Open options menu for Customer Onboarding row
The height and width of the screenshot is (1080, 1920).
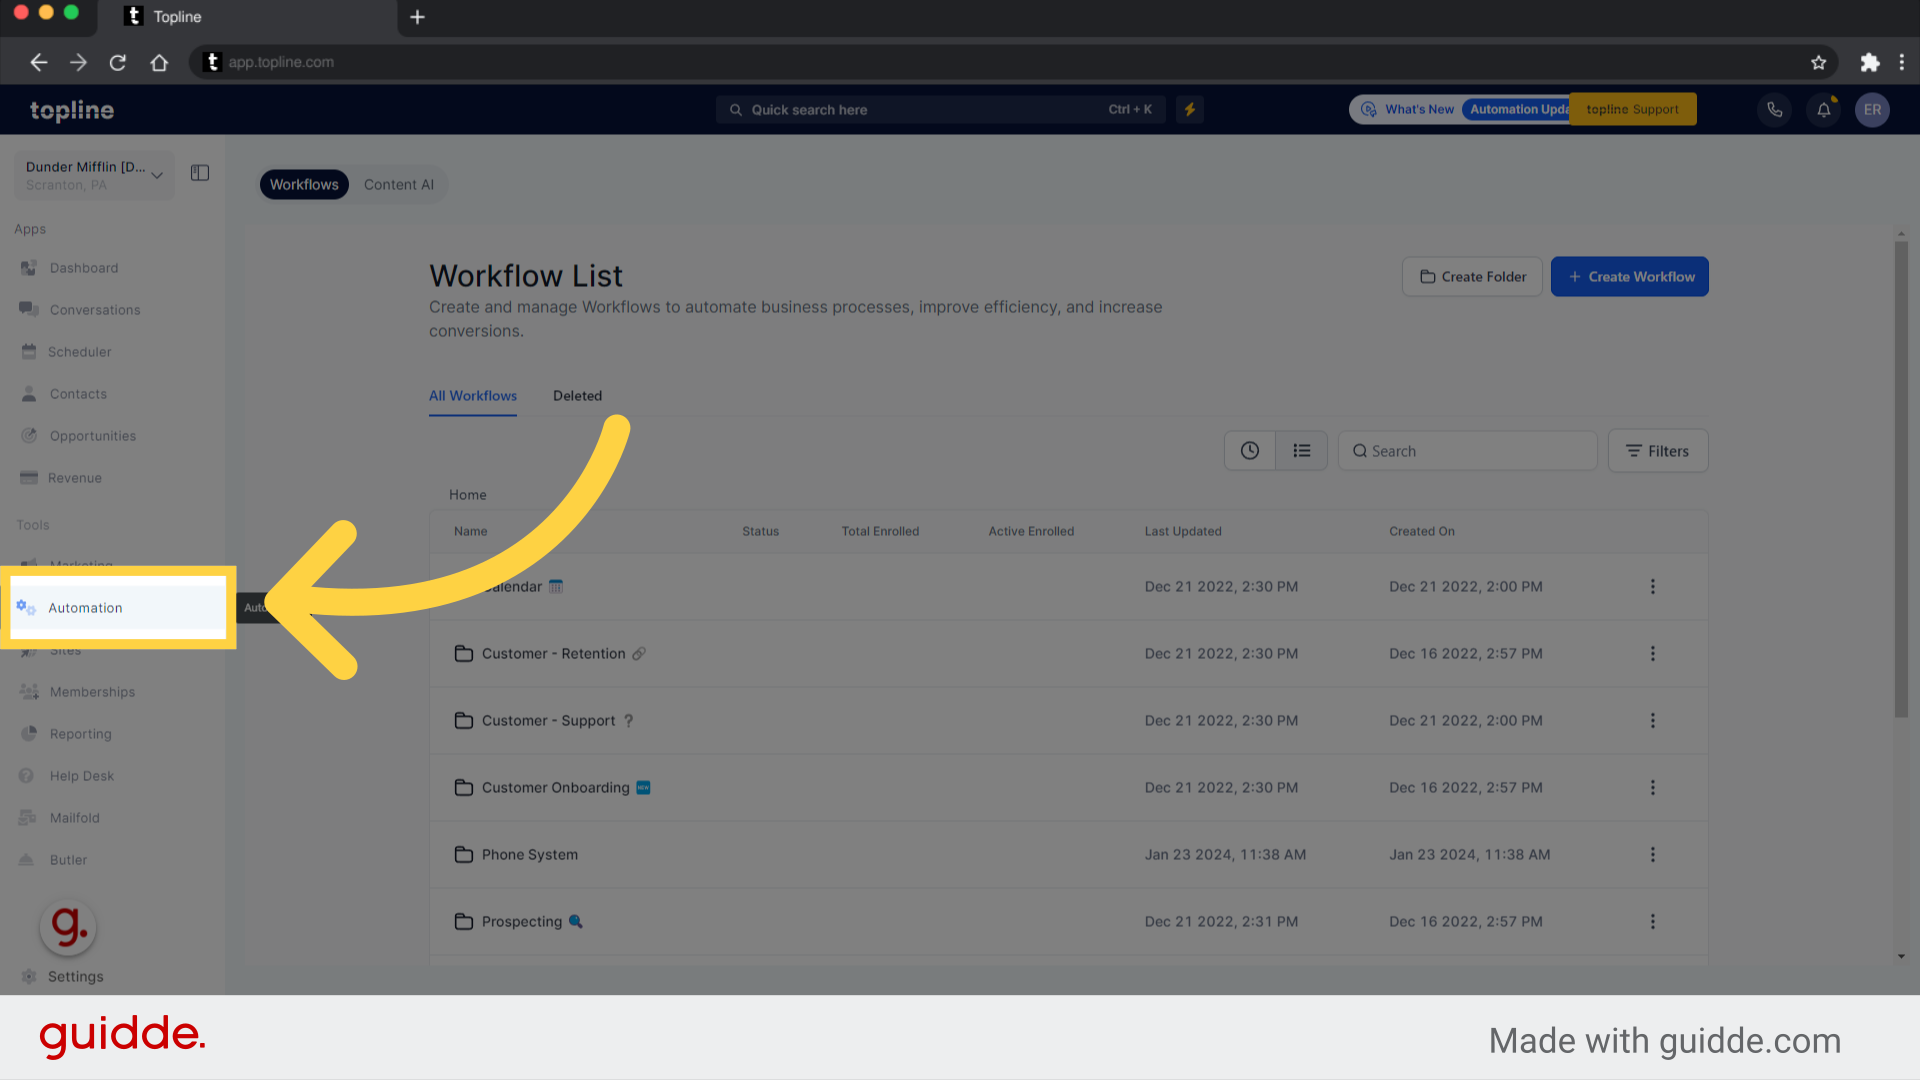click(1653, 788)
